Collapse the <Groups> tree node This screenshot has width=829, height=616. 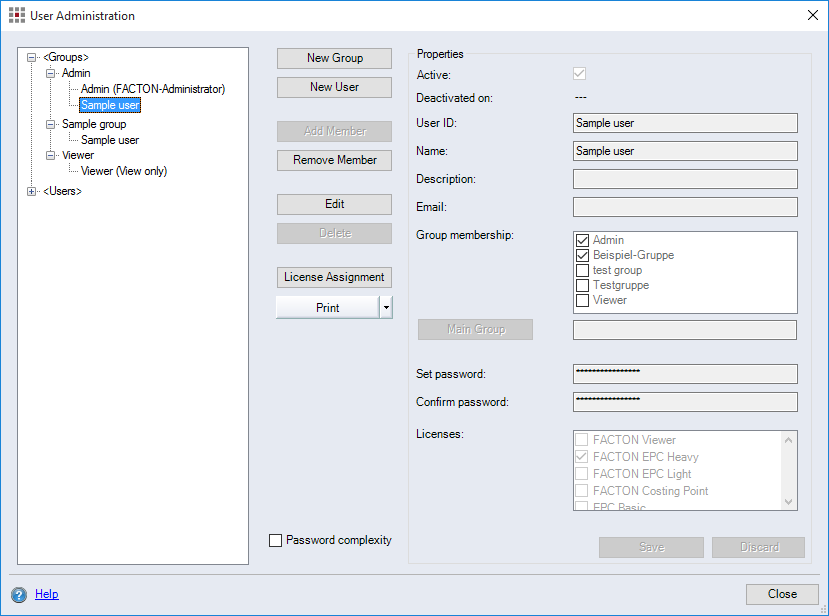coord(31,57)
